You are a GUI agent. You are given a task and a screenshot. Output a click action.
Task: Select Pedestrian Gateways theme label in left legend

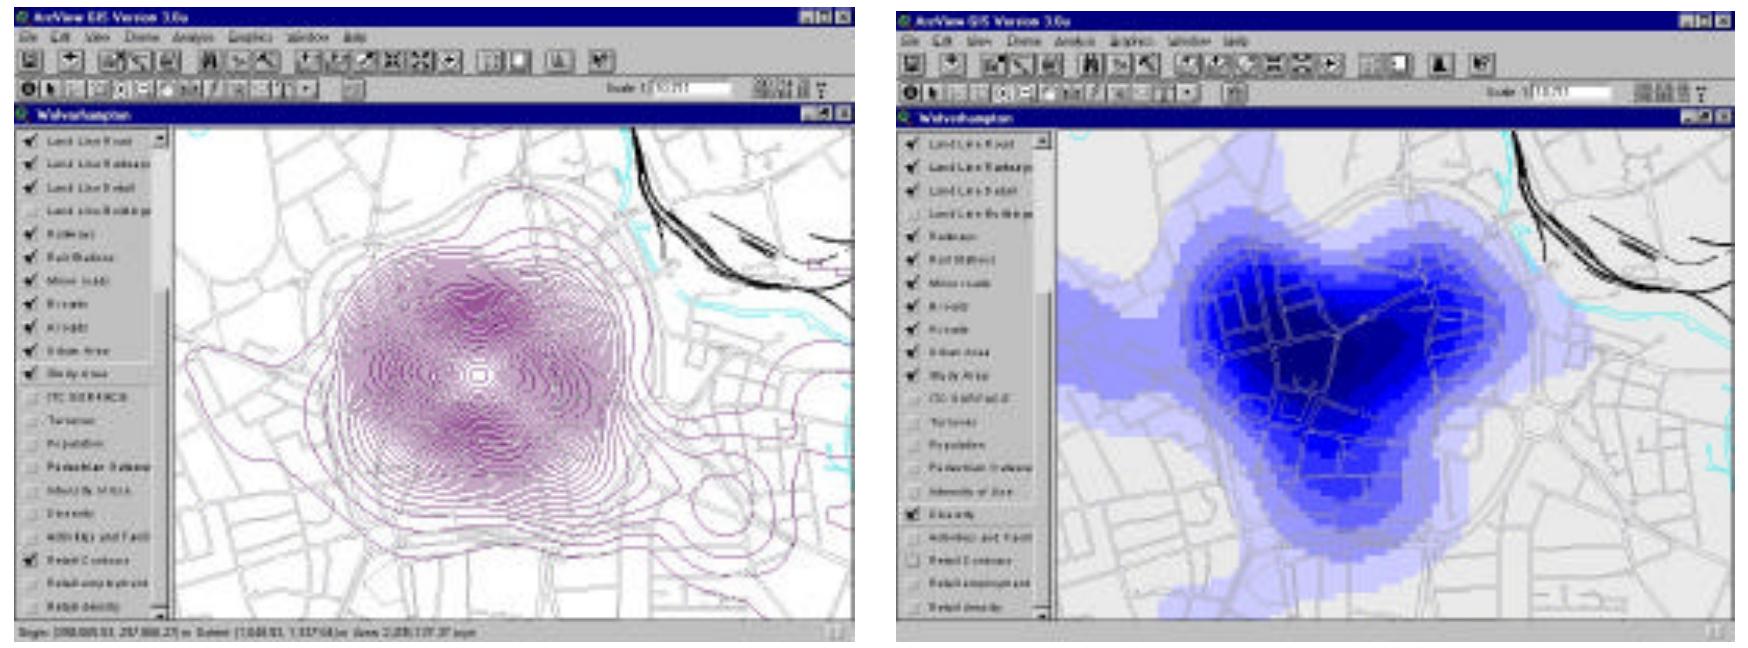(x=98, y=467)
